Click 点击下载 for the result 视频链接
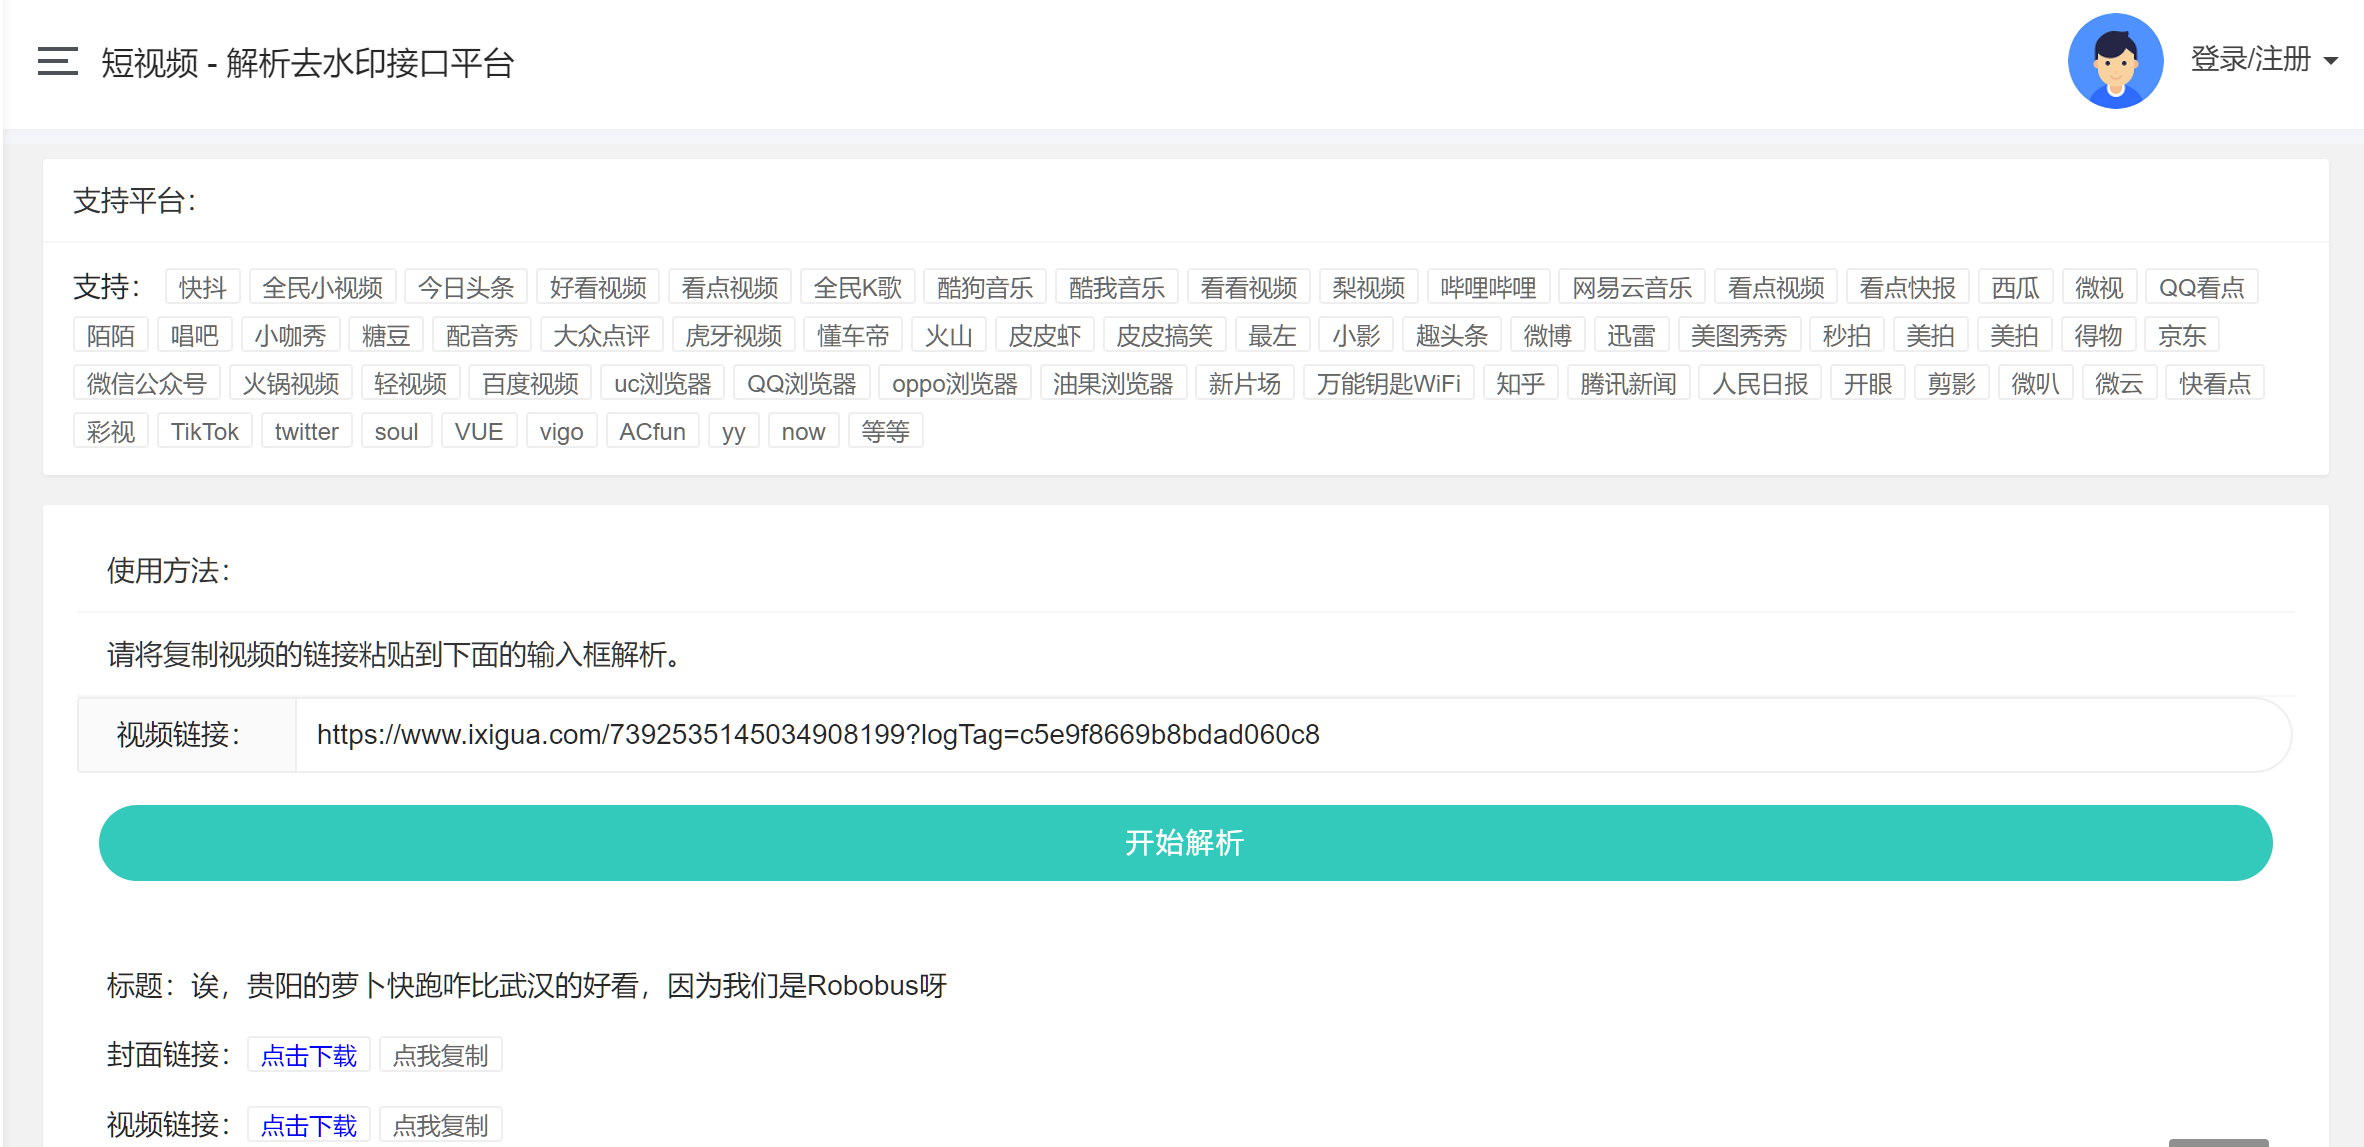 point(309,1125)
